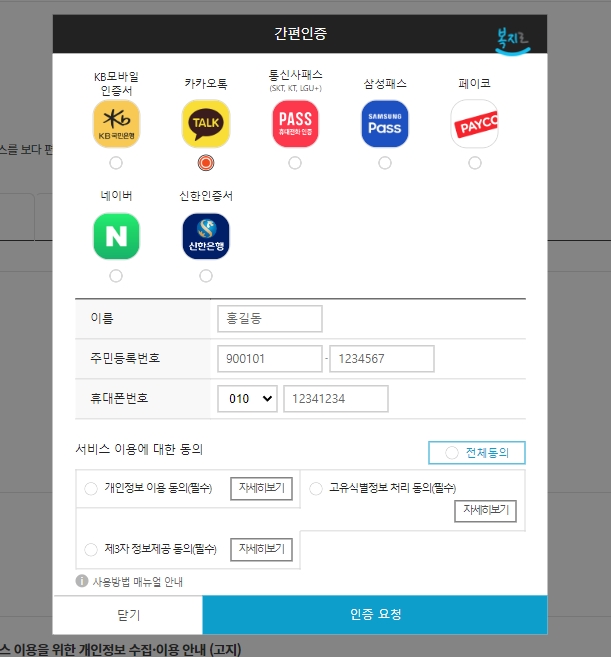Image resolution: width=611 pixels, height=657 pixels.
Task: Click the green Naver N icon
Action: (x=116, y=236)
